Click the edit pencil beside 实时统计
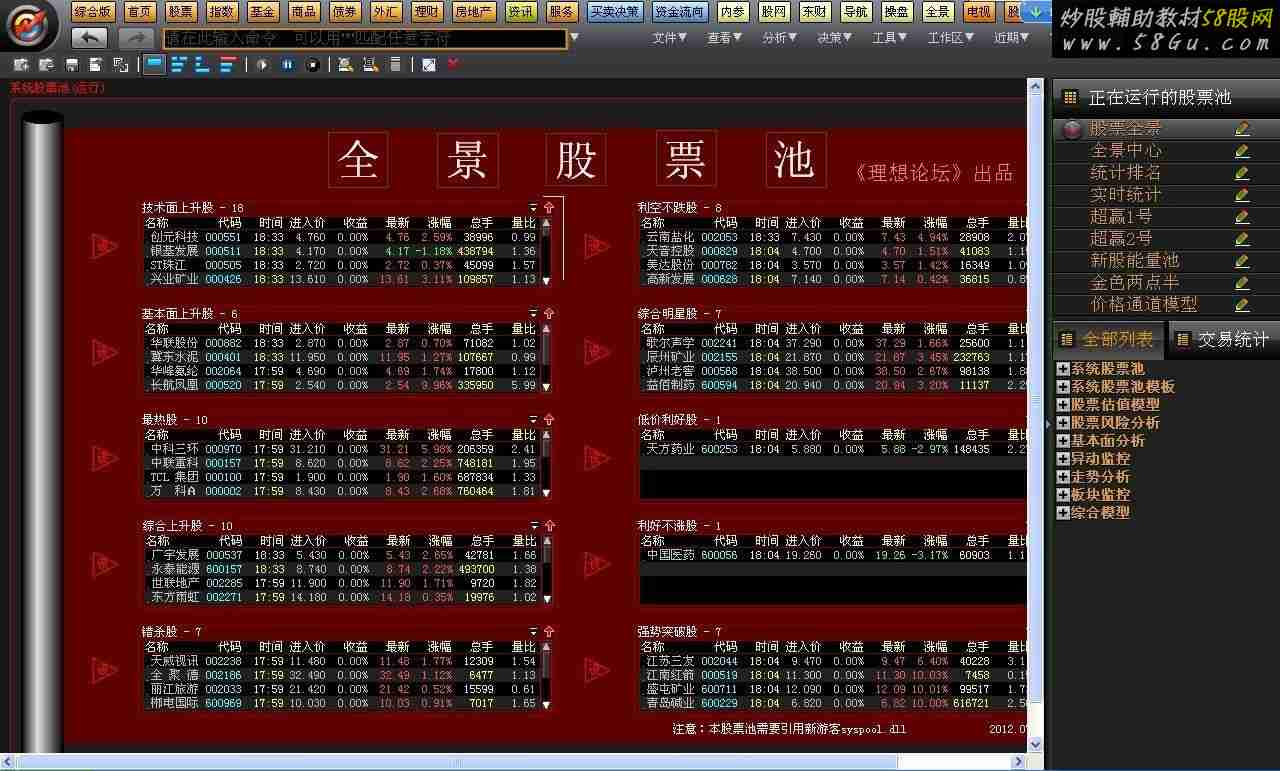The height and width of the screenshot is (771, 1280). pos(1242,195)
